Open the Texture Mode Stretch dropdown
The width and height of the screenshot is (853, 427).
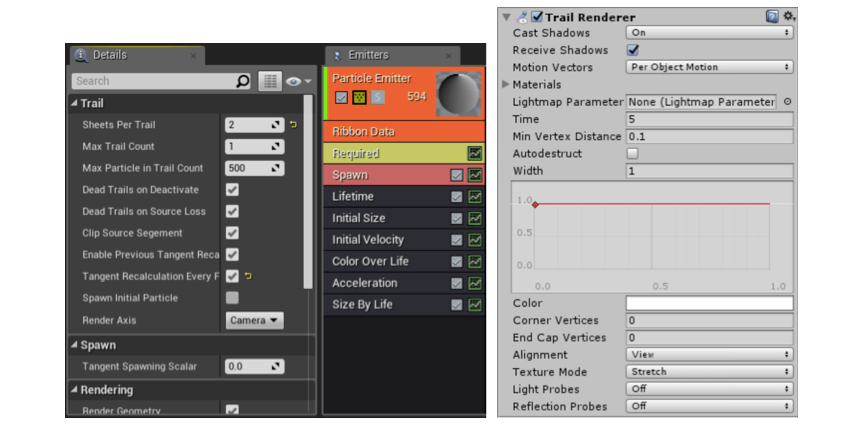(x=709, y=372)
